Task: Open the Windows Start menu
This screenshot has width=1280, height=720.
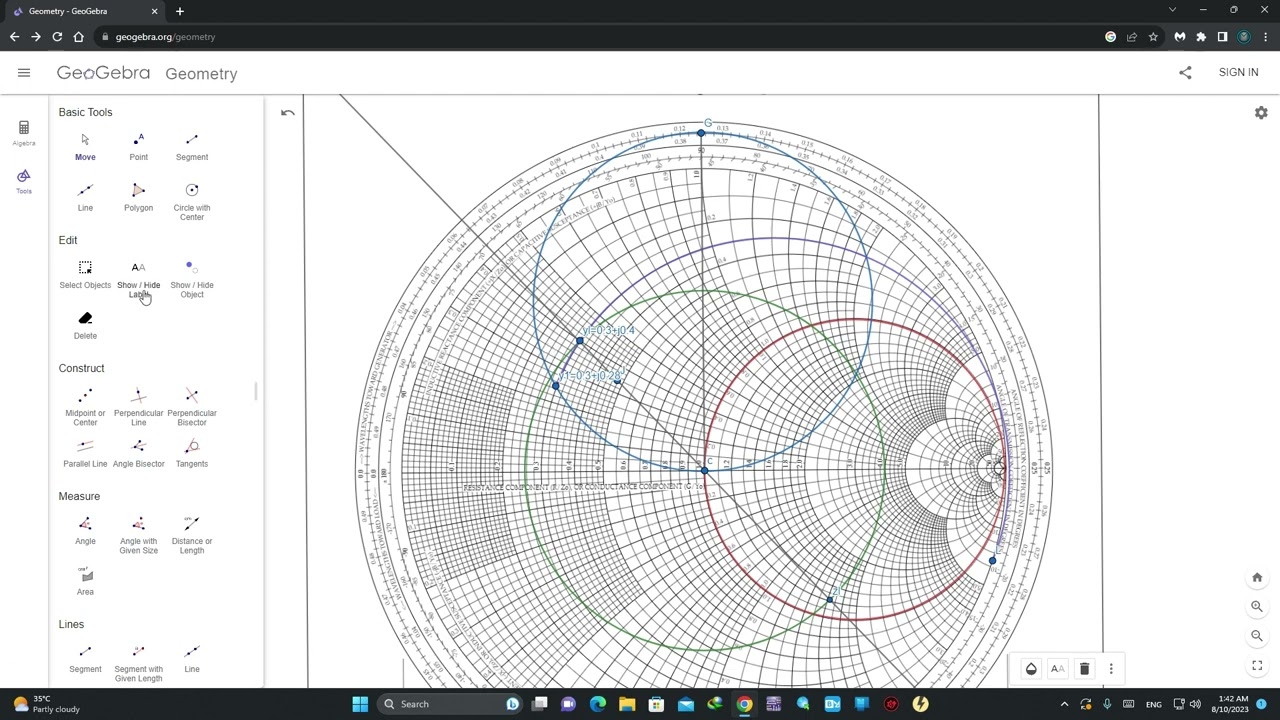Action: point(360,704)
